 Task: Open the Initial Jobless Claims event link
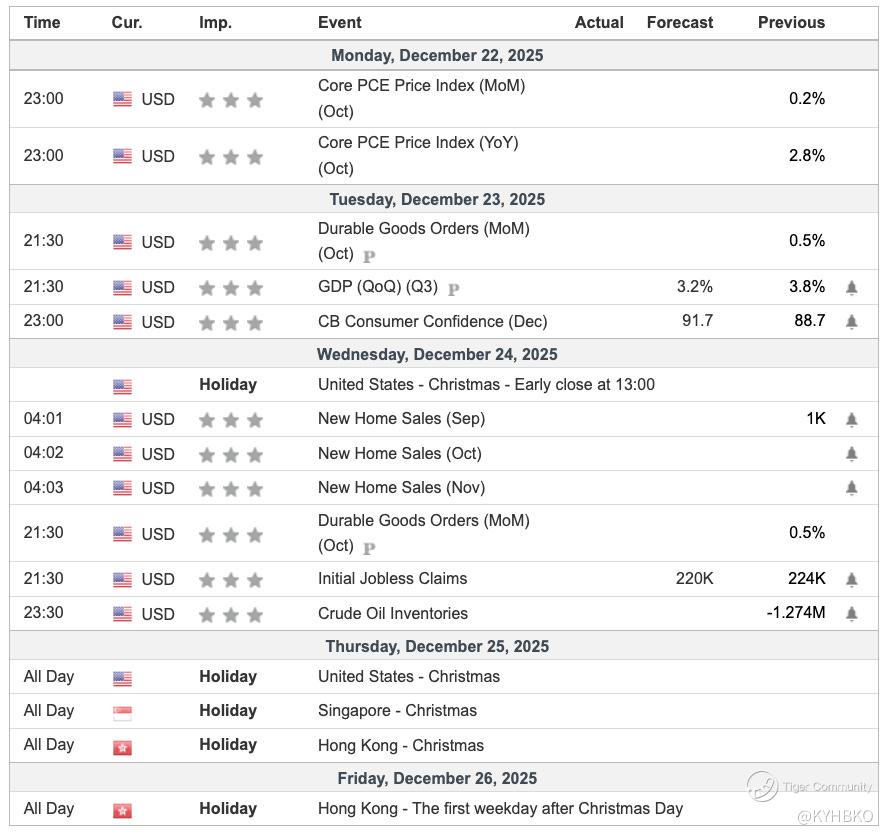[392, 579]
